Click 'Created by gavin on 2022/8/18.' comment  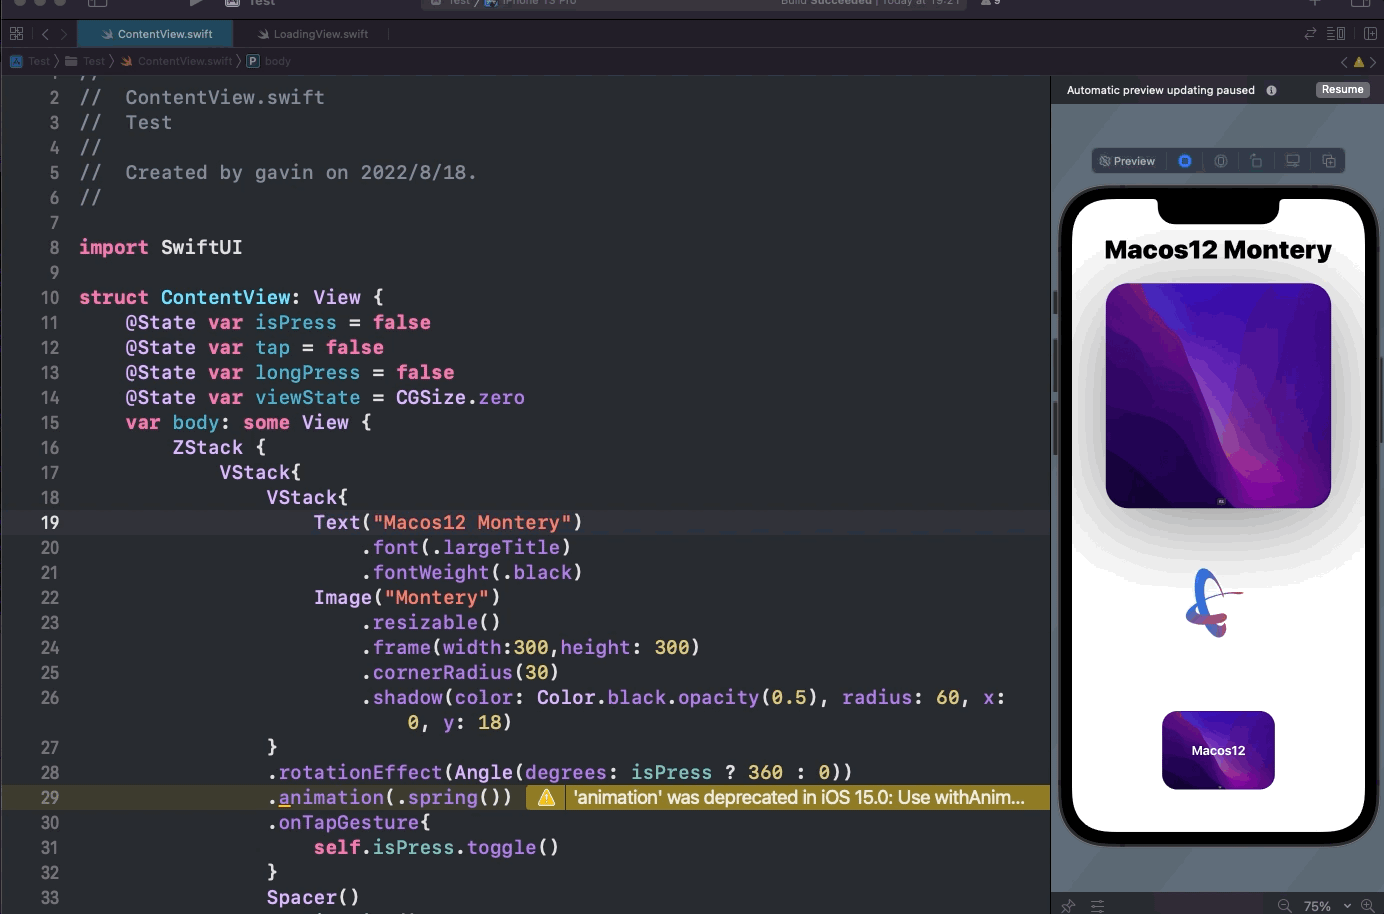[x=301, y=172]
